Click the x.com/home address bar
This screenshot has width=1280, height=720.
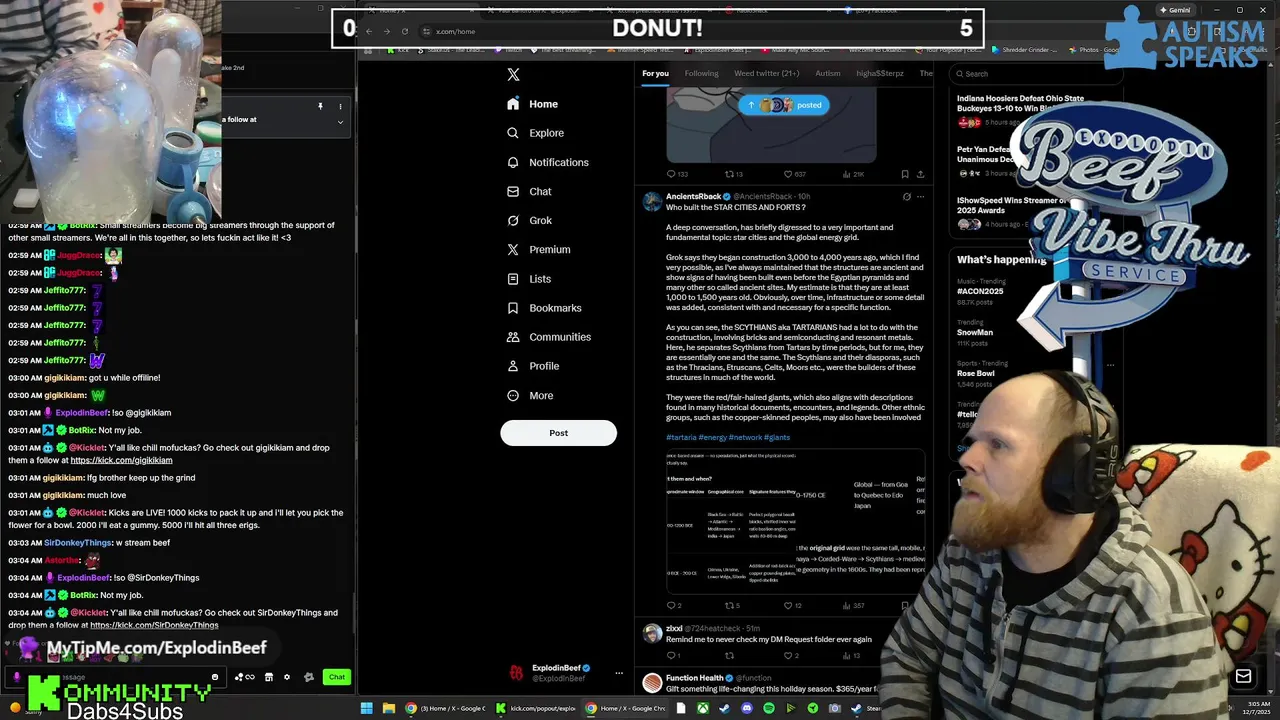click(455, 31)
